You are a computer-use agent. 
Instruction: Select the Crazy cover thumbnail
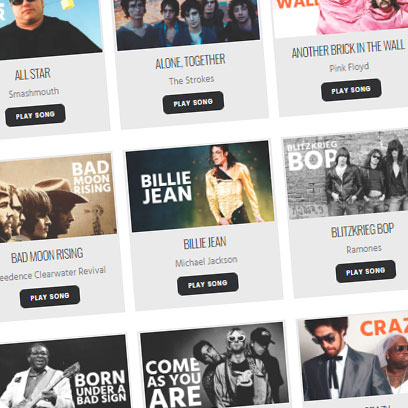coord(355,357)
